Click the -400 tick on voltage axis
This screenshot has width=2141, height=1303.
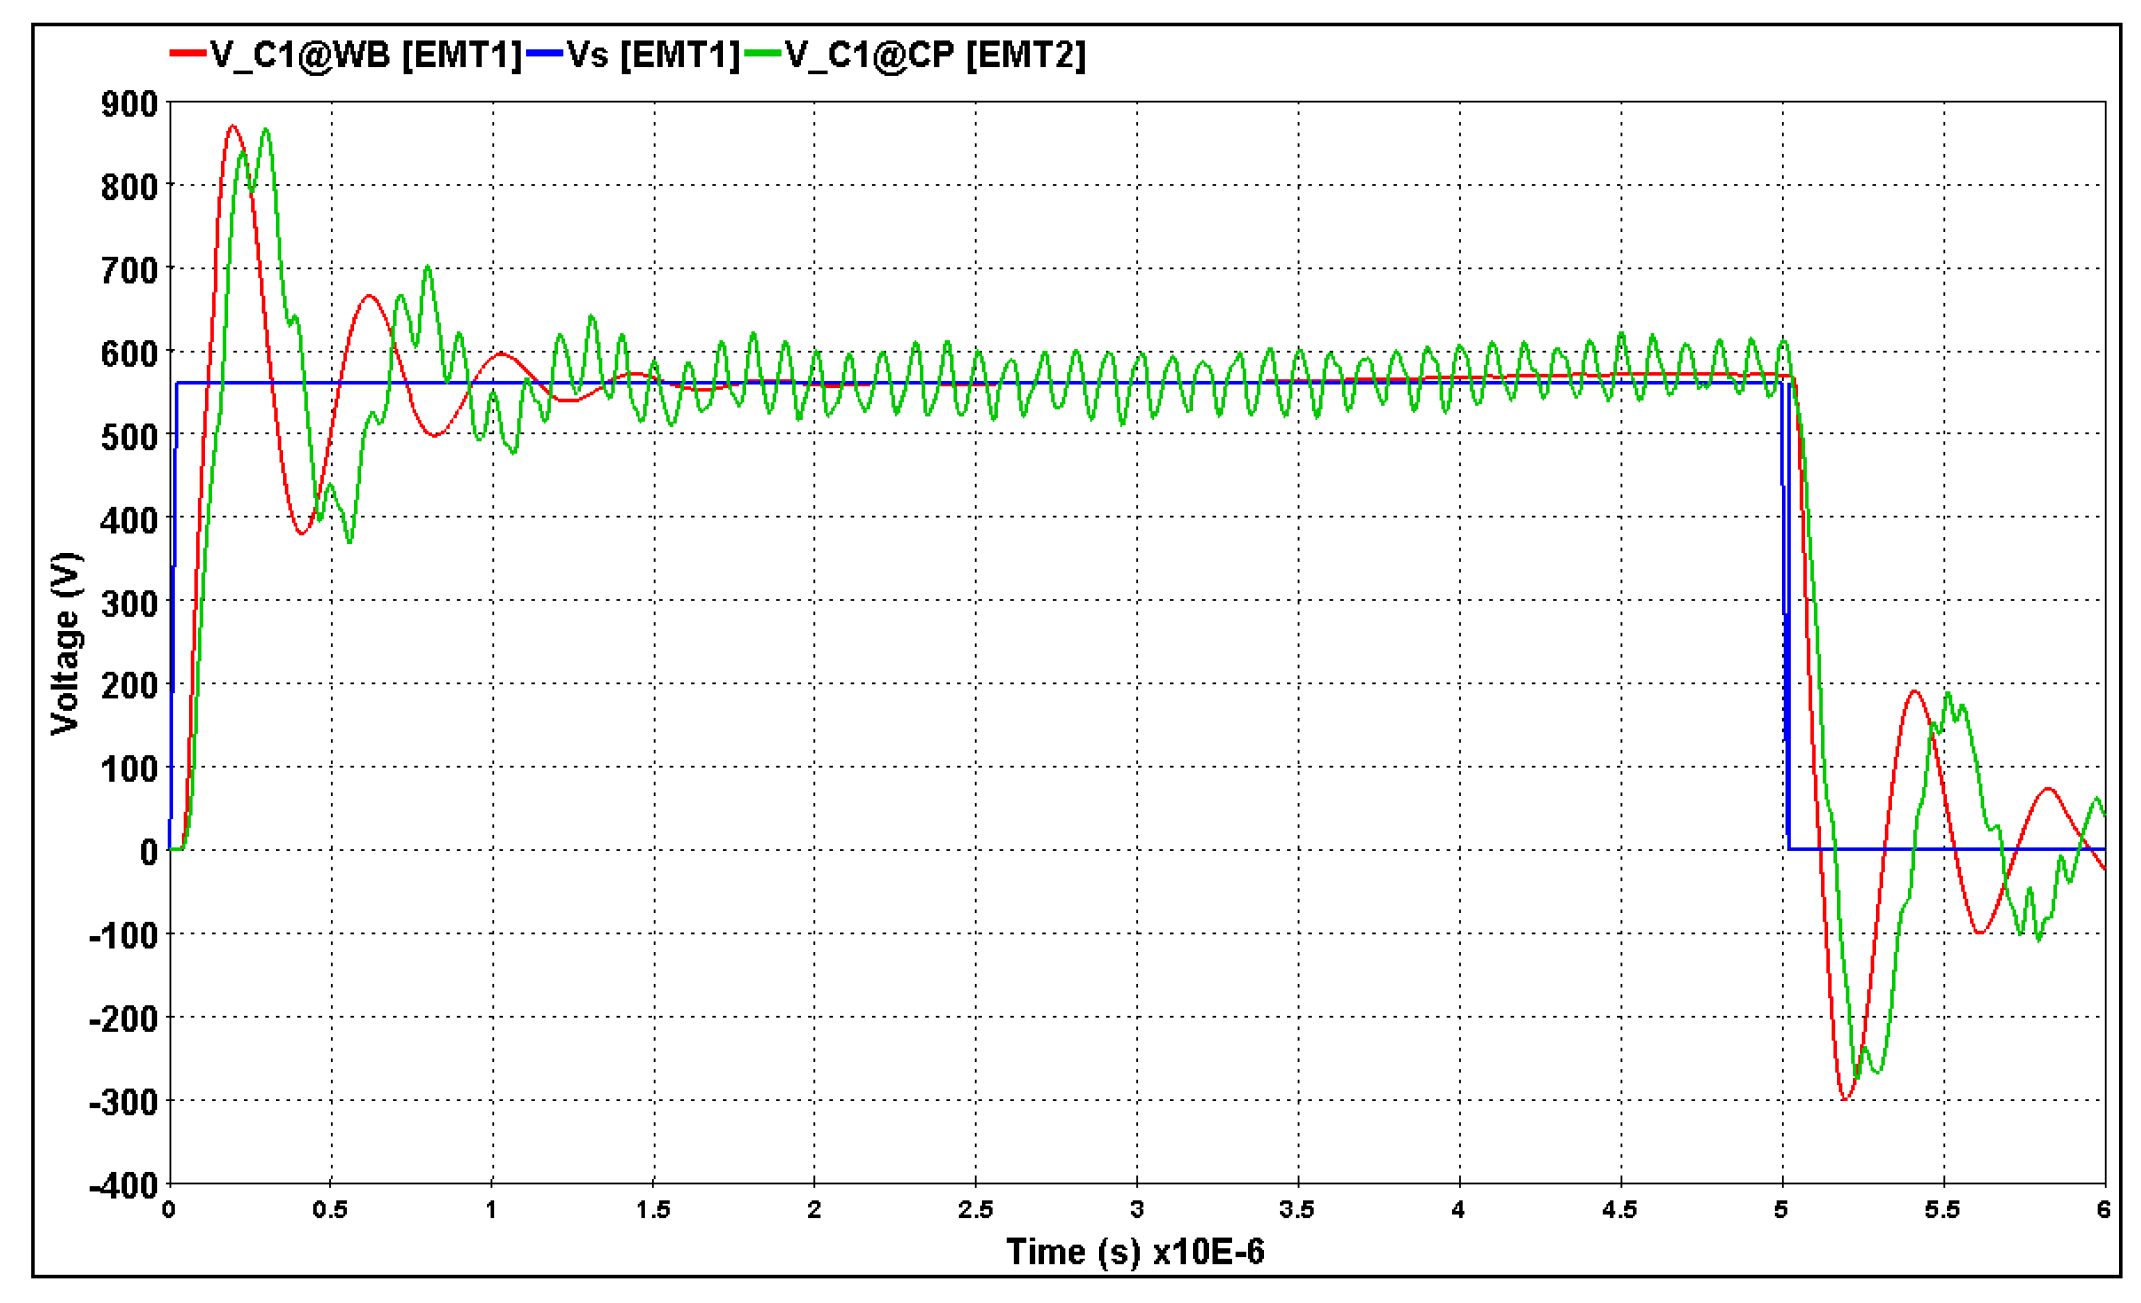click(124, 1186)
